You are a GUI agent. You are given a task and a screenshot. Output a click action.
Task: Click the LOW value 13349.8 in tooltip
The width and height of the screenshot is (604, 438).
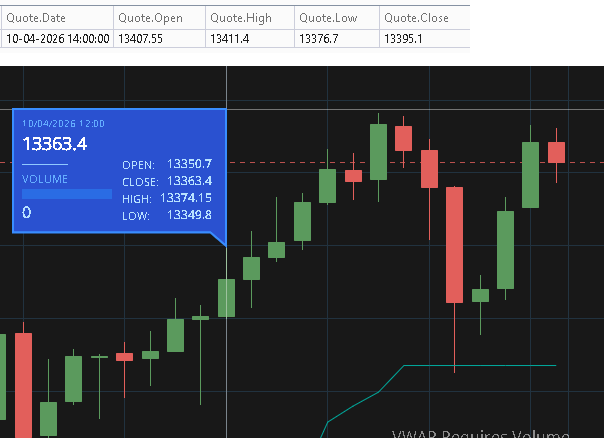pyautogui.click(x=189, y=215)
